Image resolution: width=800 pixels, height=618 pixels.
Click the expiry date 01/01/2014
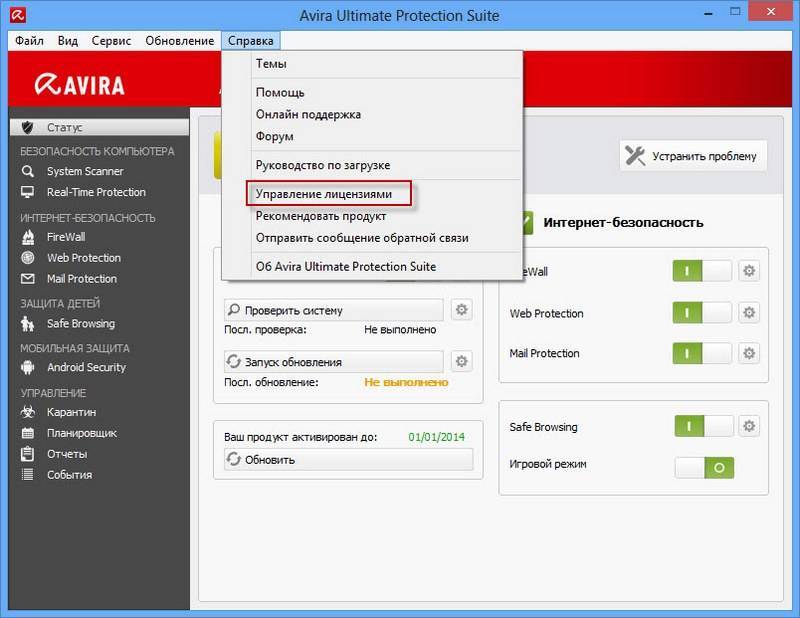[x=436, y=437]
